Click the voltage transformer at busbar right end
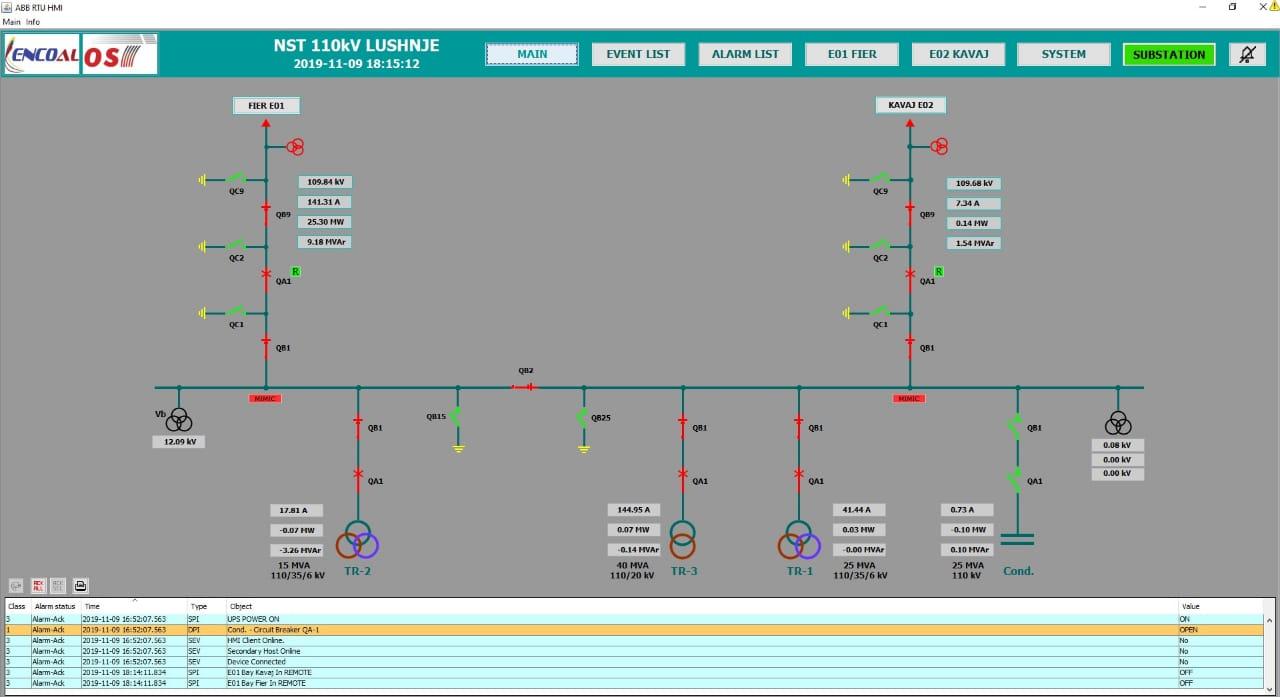Viewport: 1280px width, 697px height. [1118, 422]
